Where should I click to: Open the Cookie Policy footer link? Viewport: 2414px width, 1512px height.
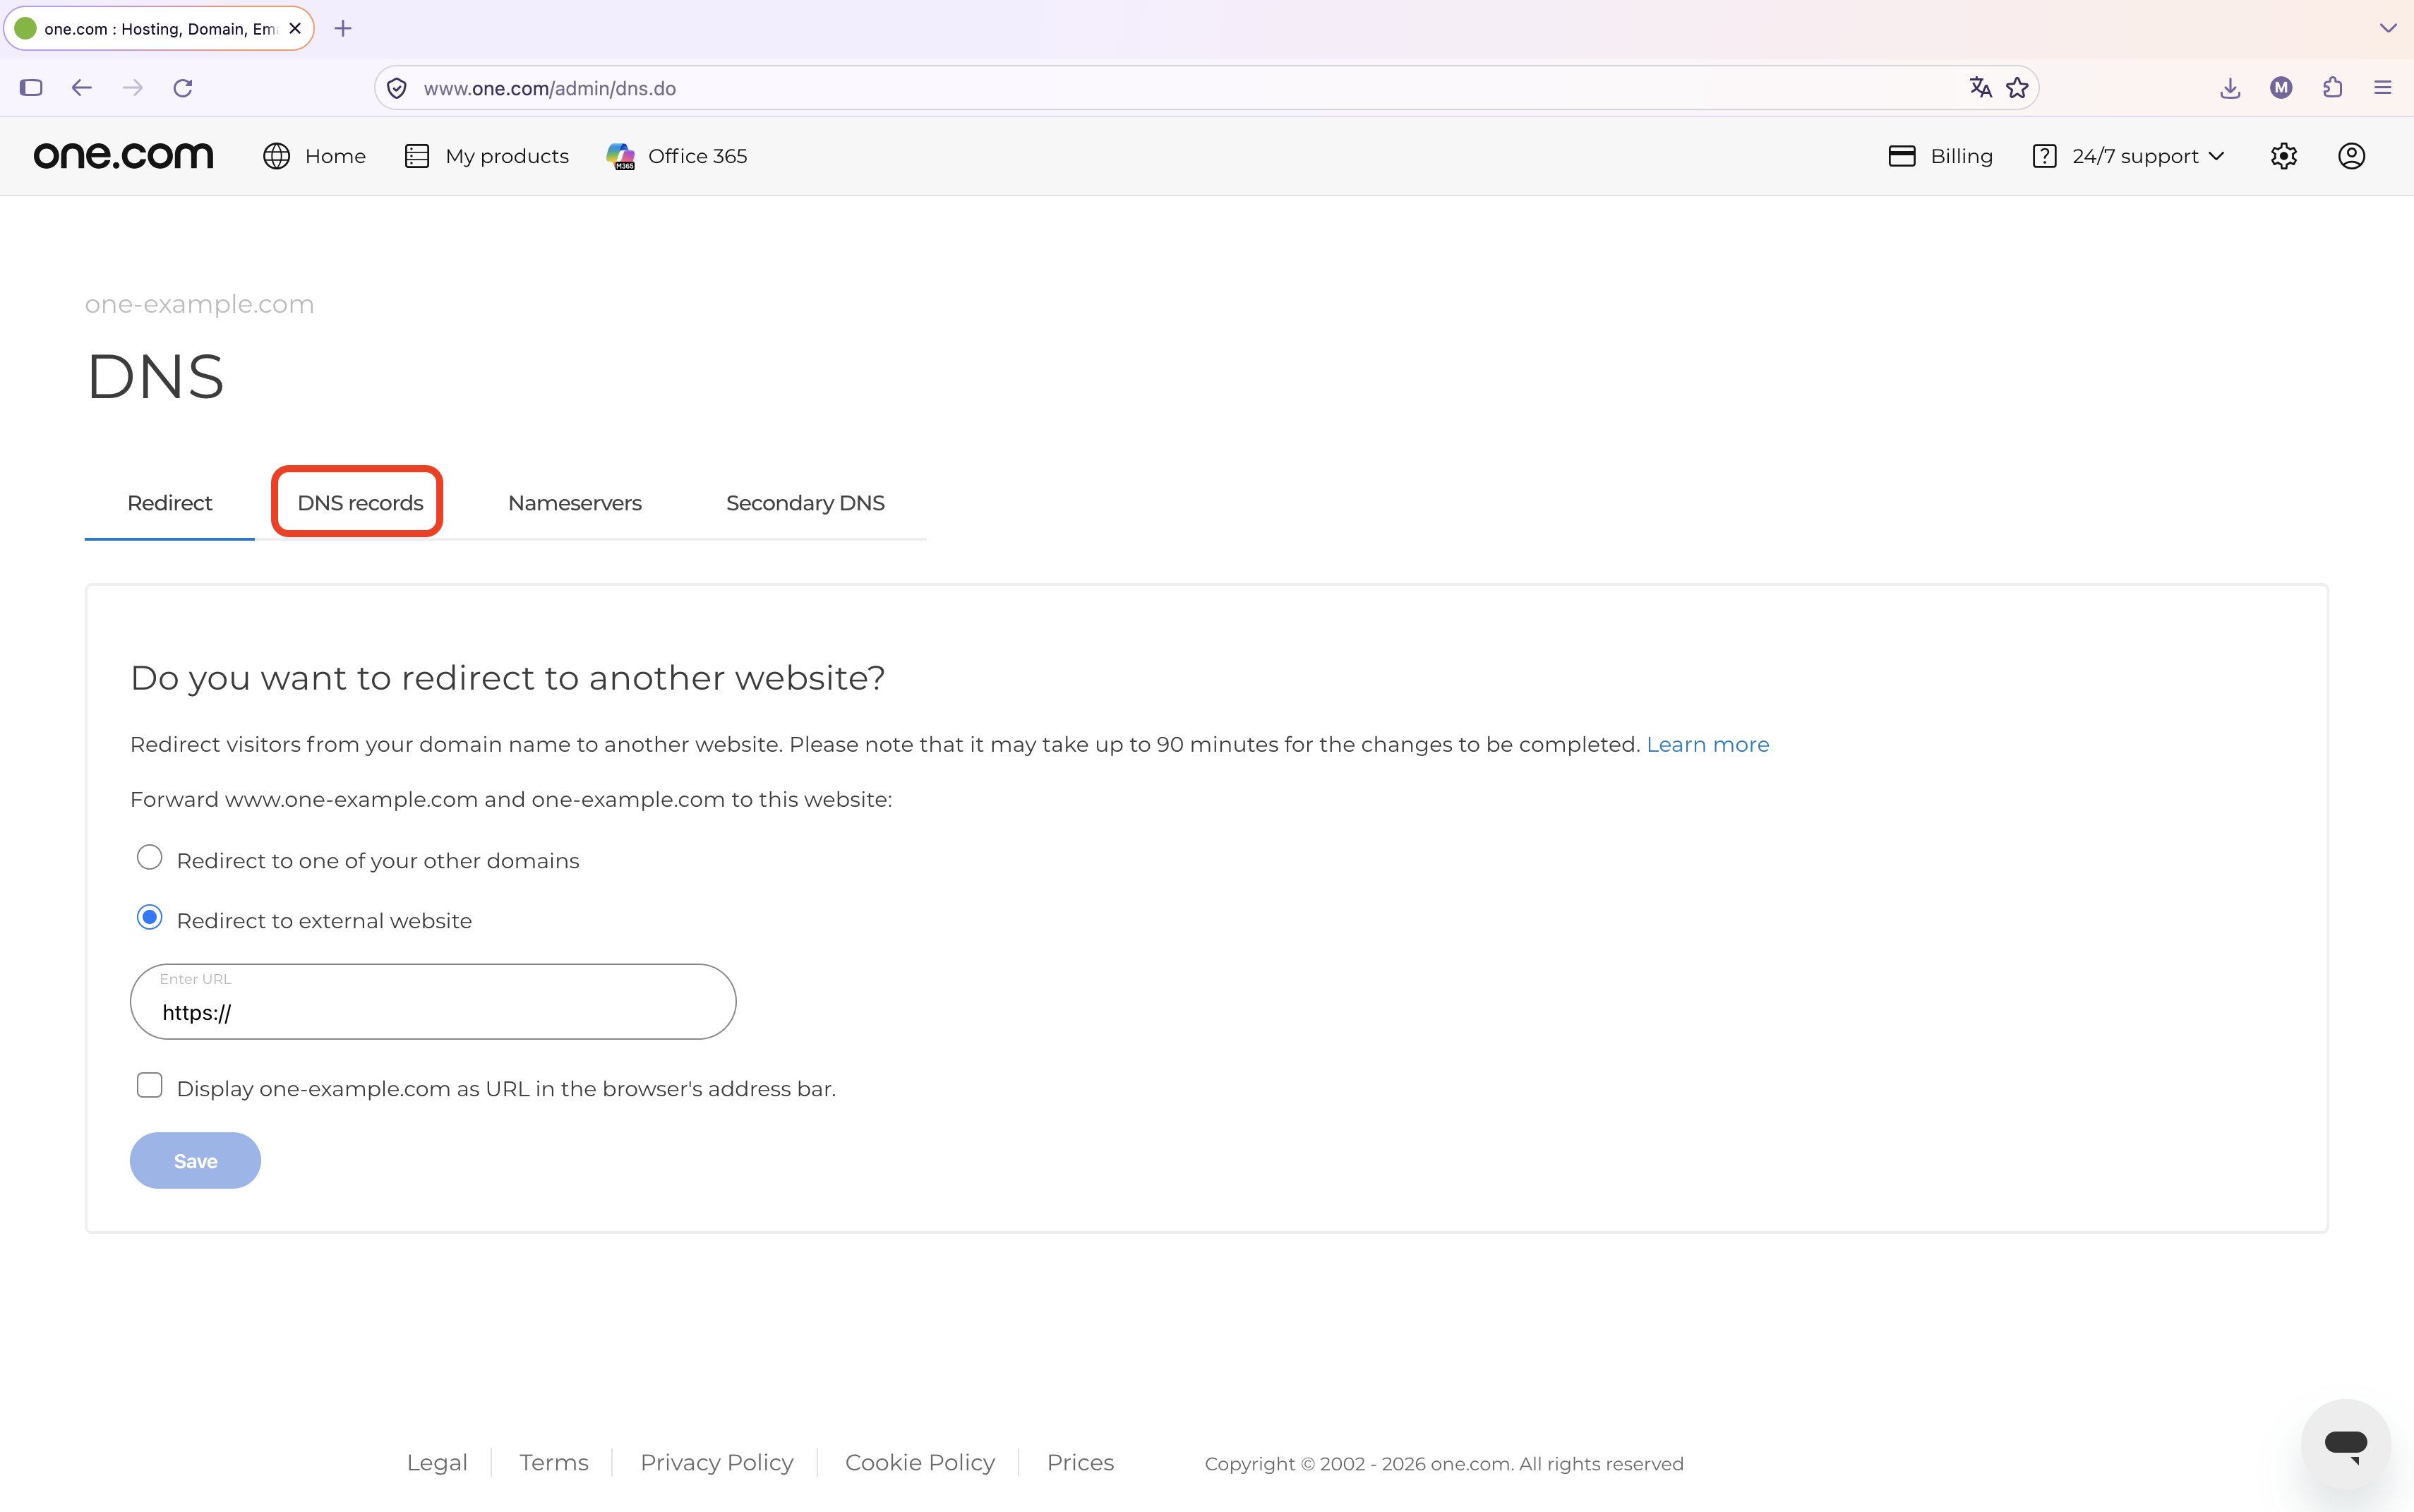[920, 1463]
